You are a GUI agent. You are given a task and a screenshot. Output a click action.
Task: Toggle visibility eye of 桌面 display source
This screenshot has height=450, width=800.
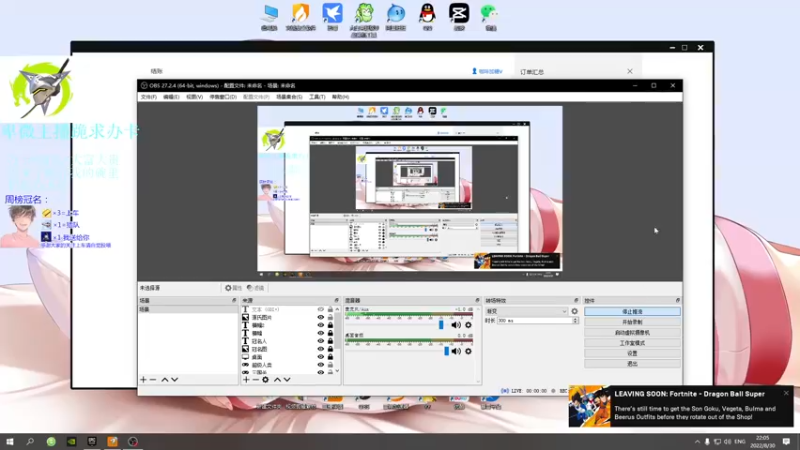tap(320, 357)
